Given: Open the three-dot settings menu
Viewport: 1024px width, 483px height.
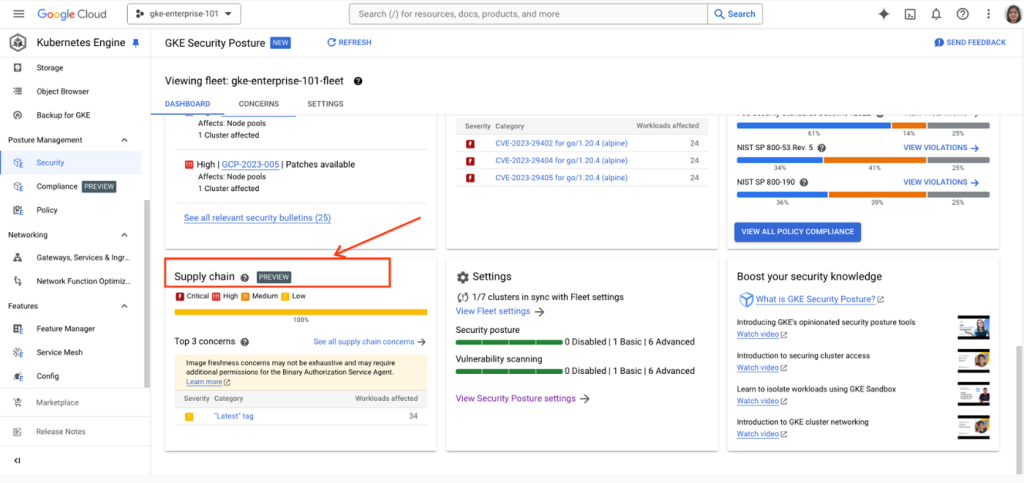Looking at the screenshot, I should coord(989,14).
